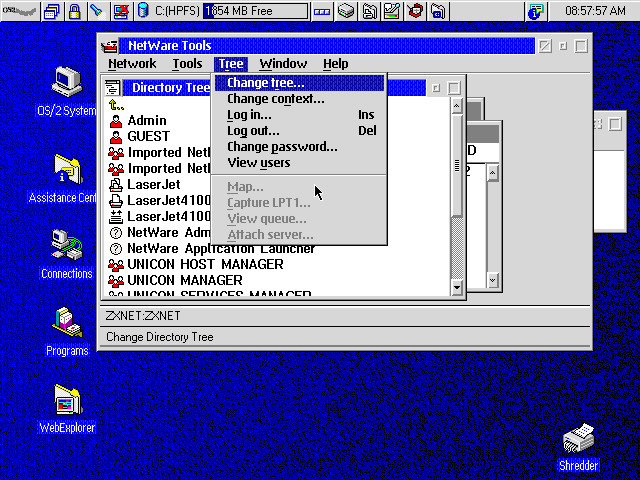Image resolution: width=640 pixels, height=480 pixels.
Task: Click the padlock Lockup icon
Action: (74, 11)
